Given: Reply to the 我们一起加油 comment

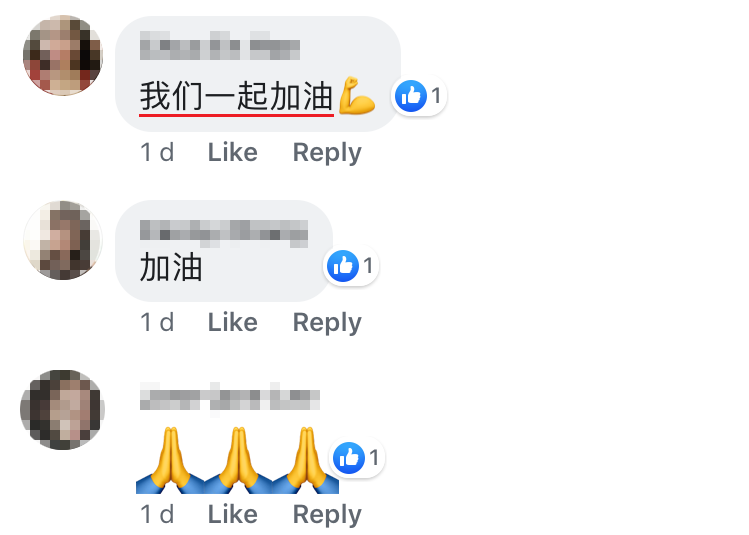Looking at the screenshot, I should point(327,153).
